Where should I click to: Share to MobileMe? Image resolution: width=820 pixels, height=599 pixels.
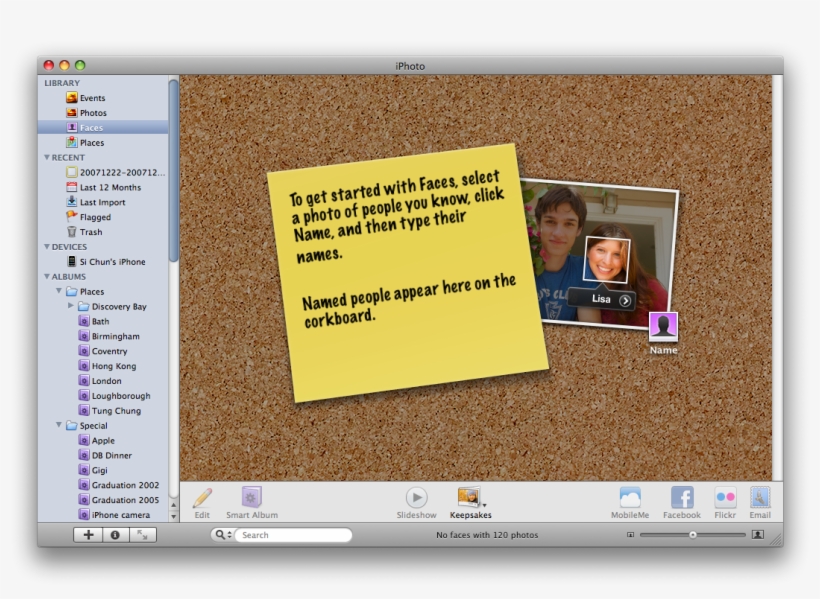[x=630, y=503]
